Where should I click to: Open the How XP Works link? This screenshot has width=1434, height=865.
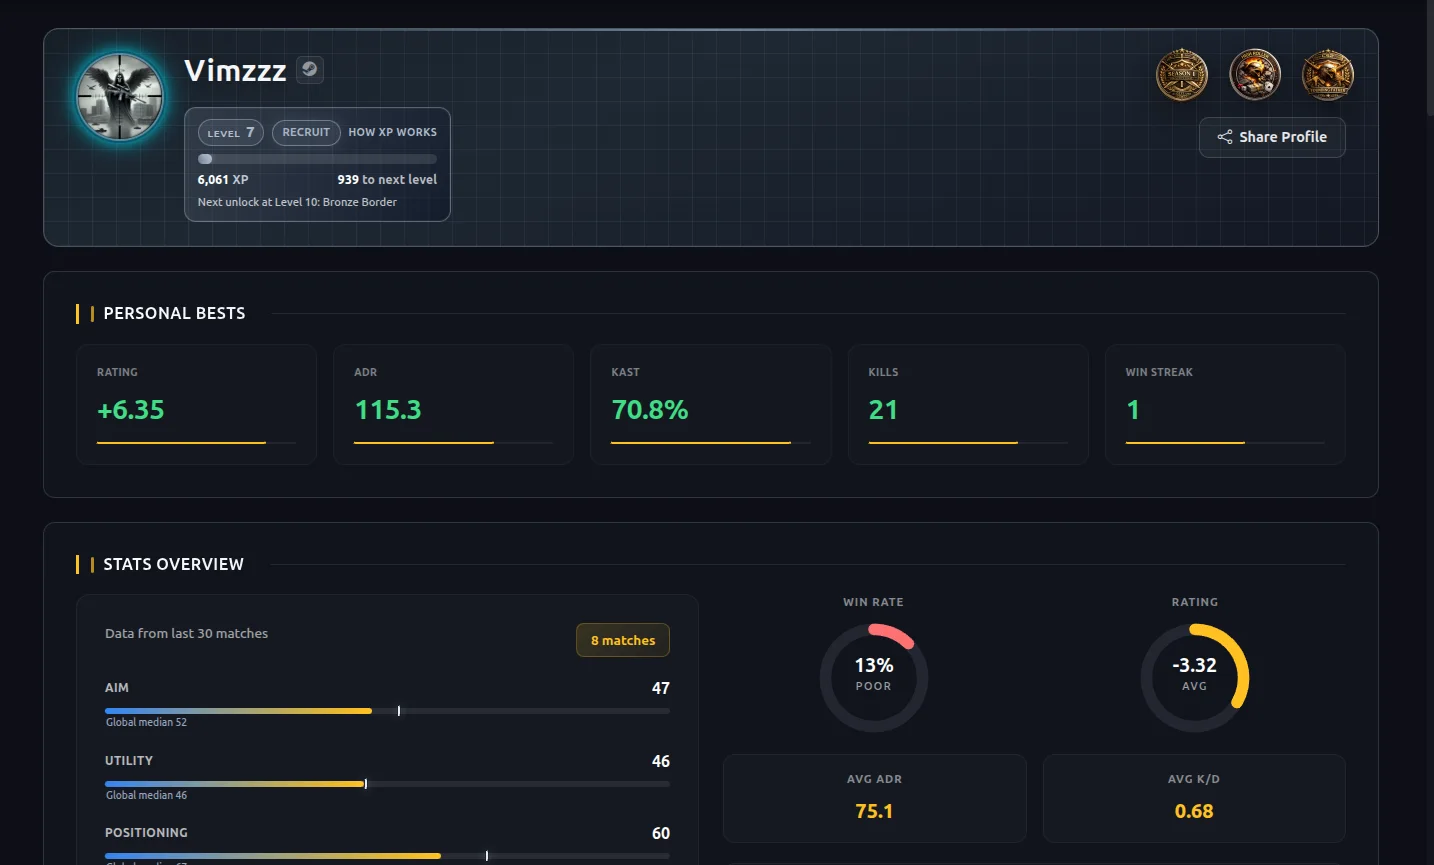392,132
